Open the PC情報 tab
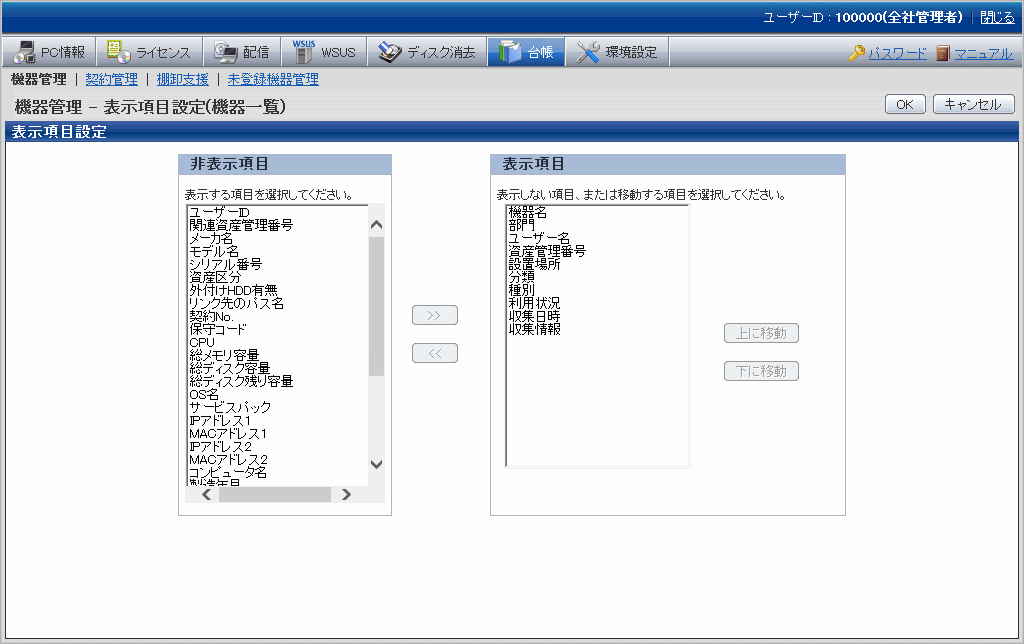 [x=49, y=52]
